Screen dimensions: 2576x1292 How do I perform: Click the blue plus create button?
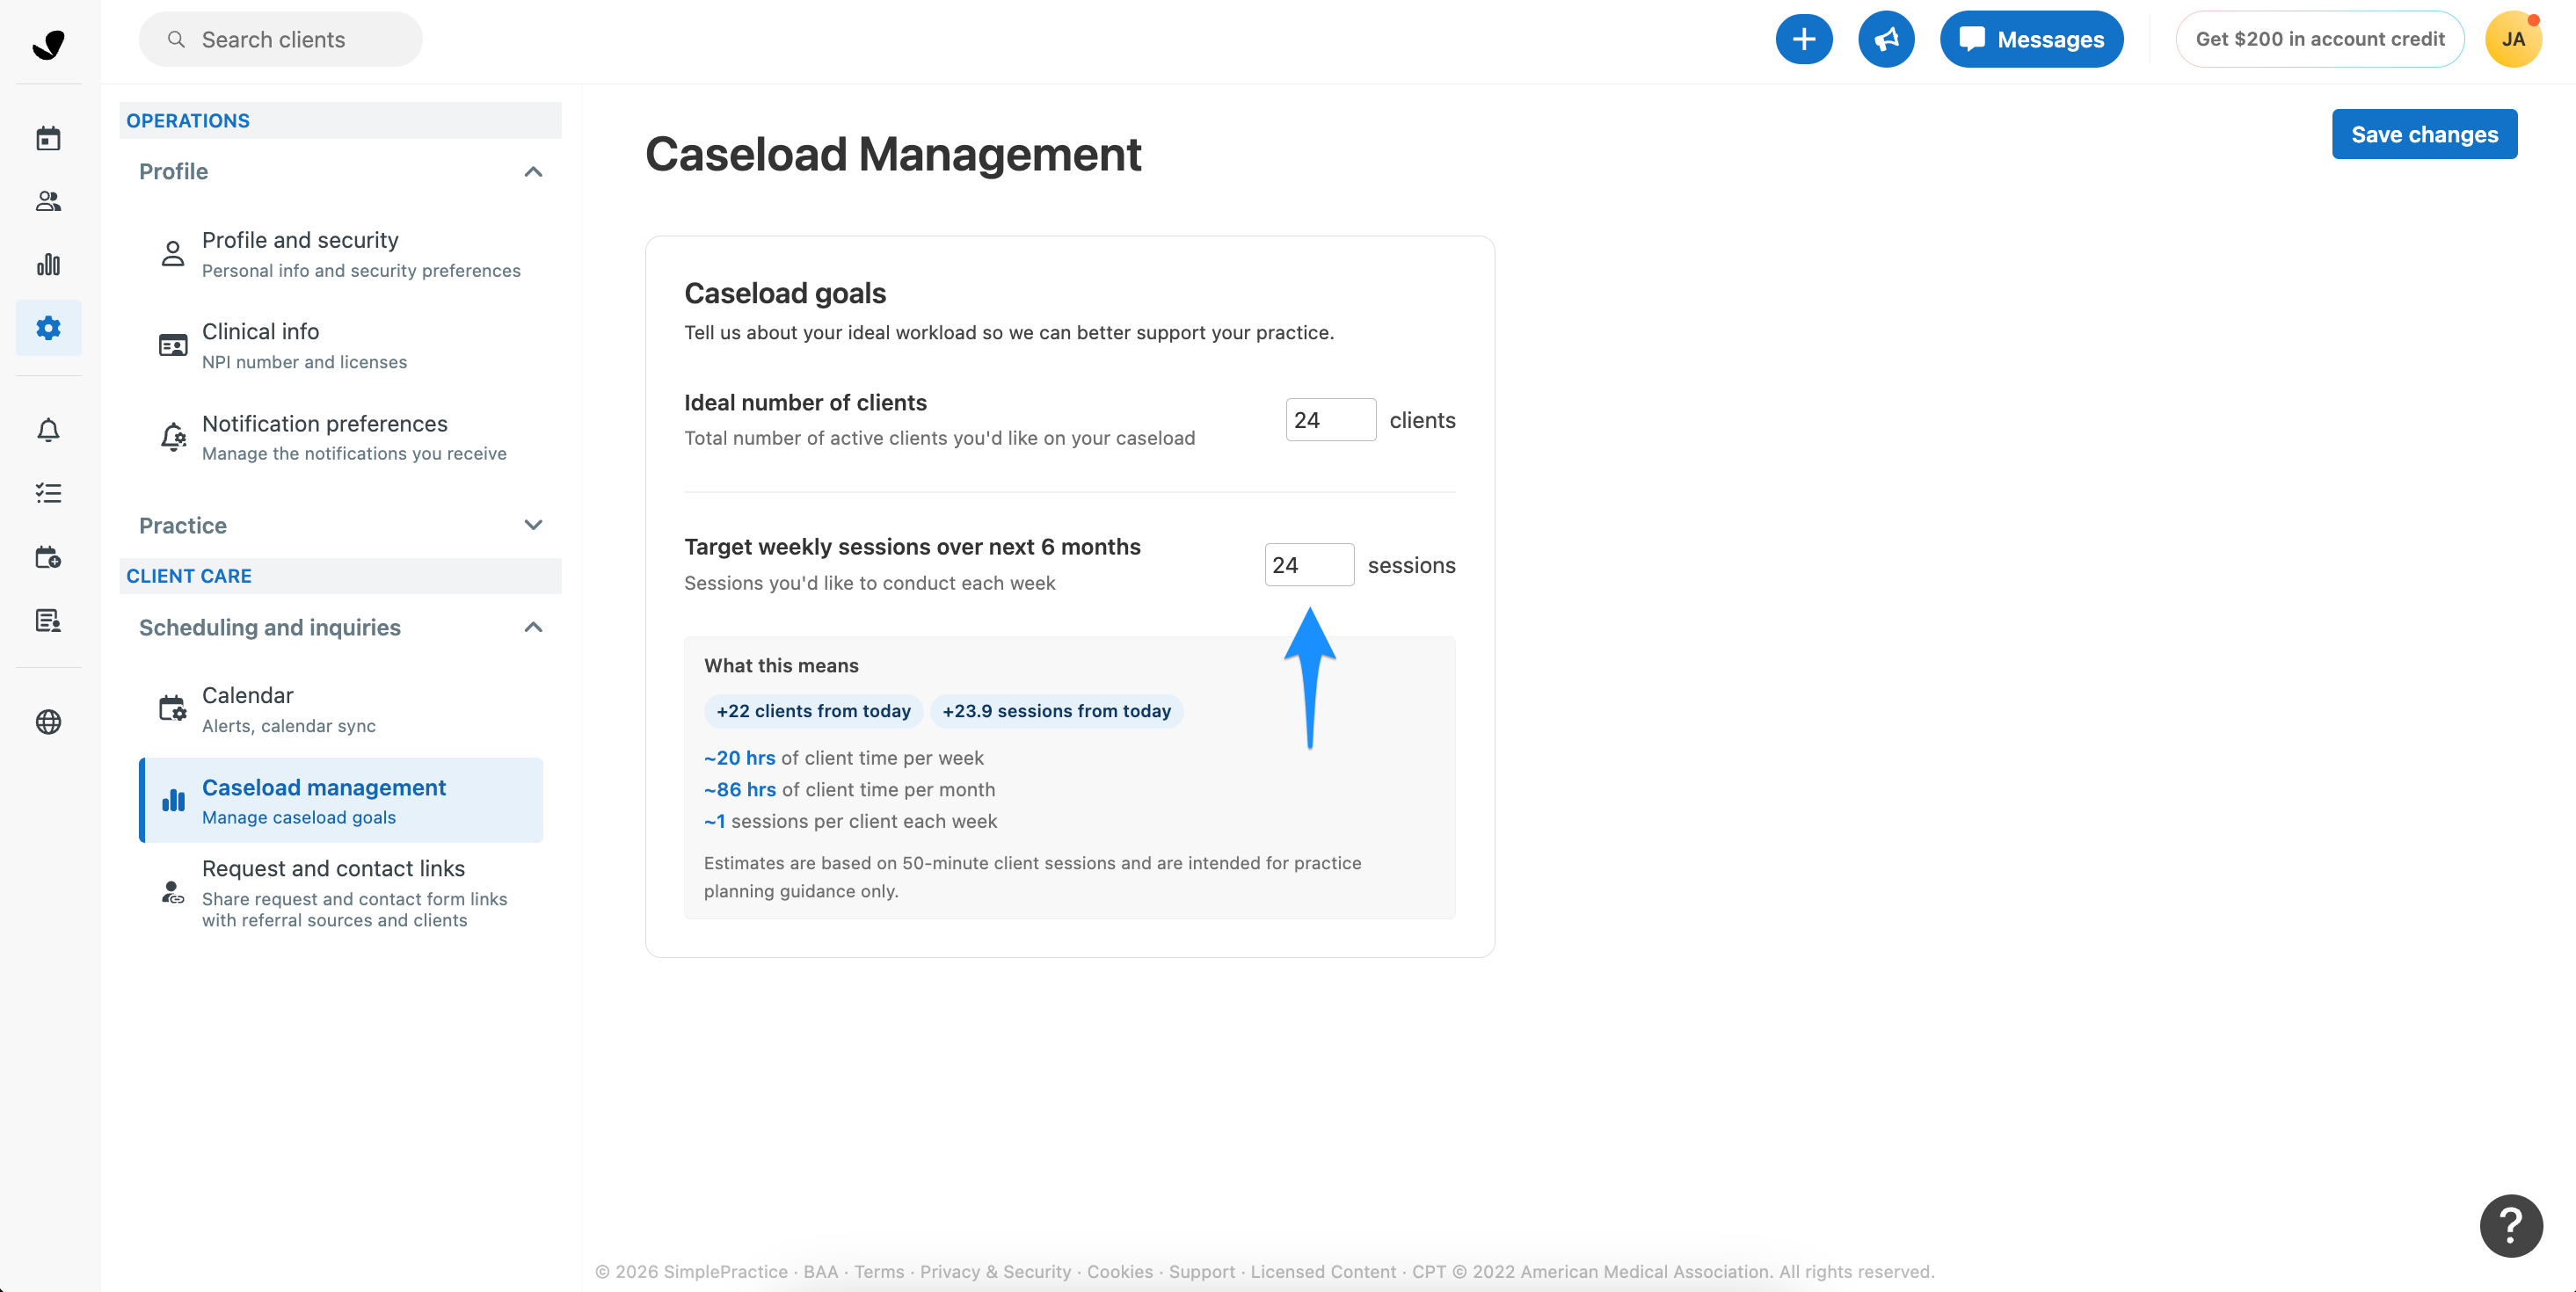(x=1803, y=39)
